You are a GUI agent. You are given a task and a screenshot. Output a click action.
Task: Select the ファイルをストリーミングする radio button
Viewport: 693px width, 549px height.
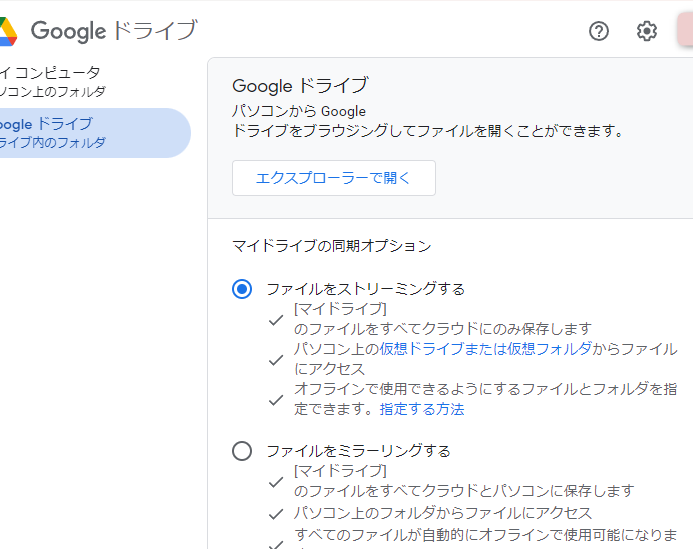(x=242, y=289)
